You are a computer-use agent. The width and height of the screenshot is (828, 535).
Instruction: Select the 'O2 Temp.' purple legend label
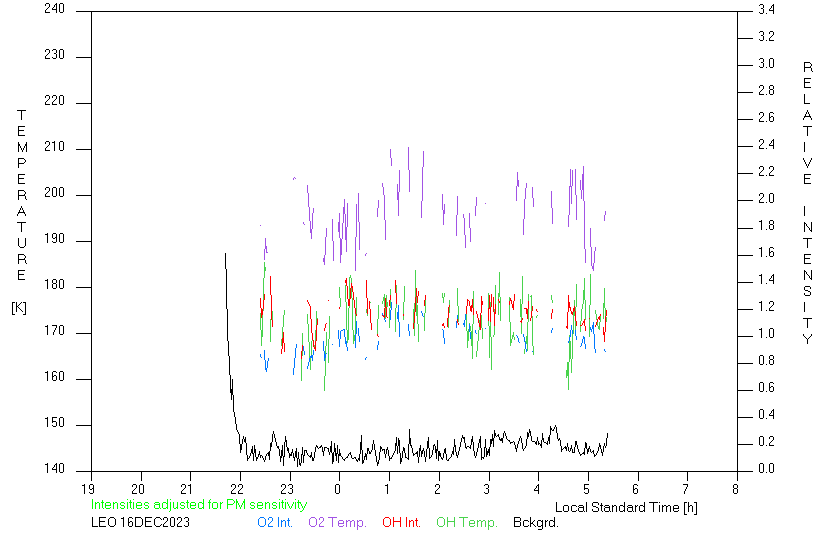[337, 522]
